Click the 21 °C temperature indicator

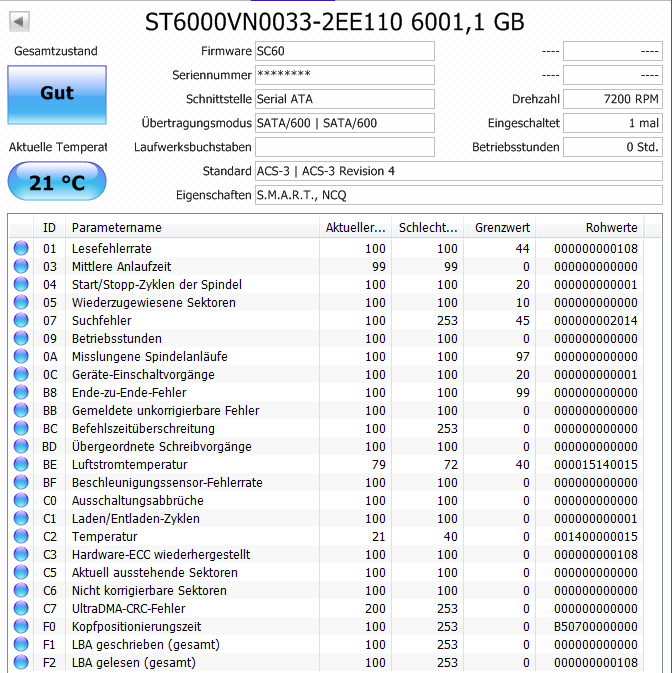pyautogui.click(x=57, y=182)
